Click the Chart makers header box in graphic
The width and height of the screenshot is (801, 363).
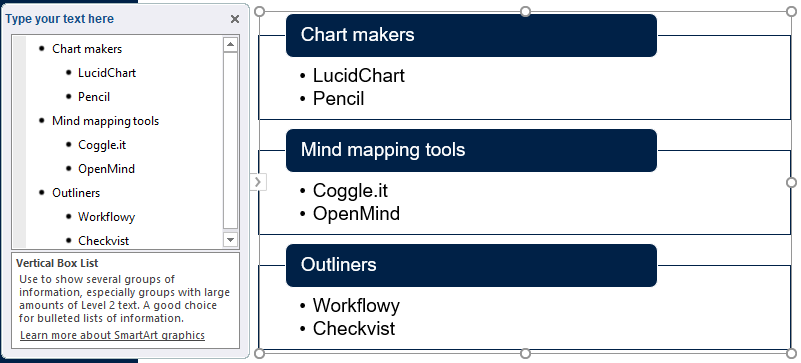click(471, 35)
